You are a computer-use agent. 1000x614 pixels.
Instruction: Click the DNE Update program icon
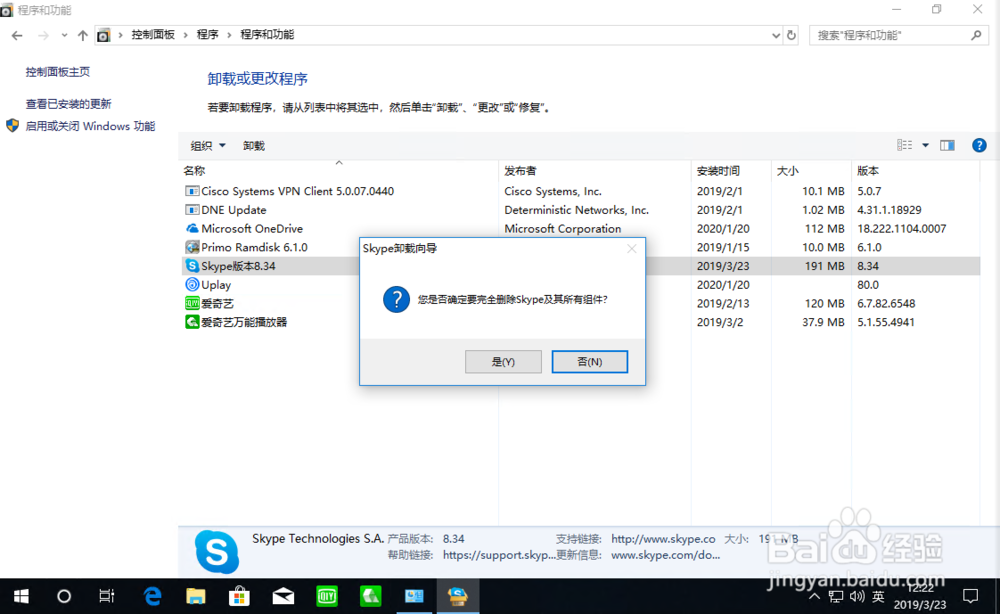192,210
